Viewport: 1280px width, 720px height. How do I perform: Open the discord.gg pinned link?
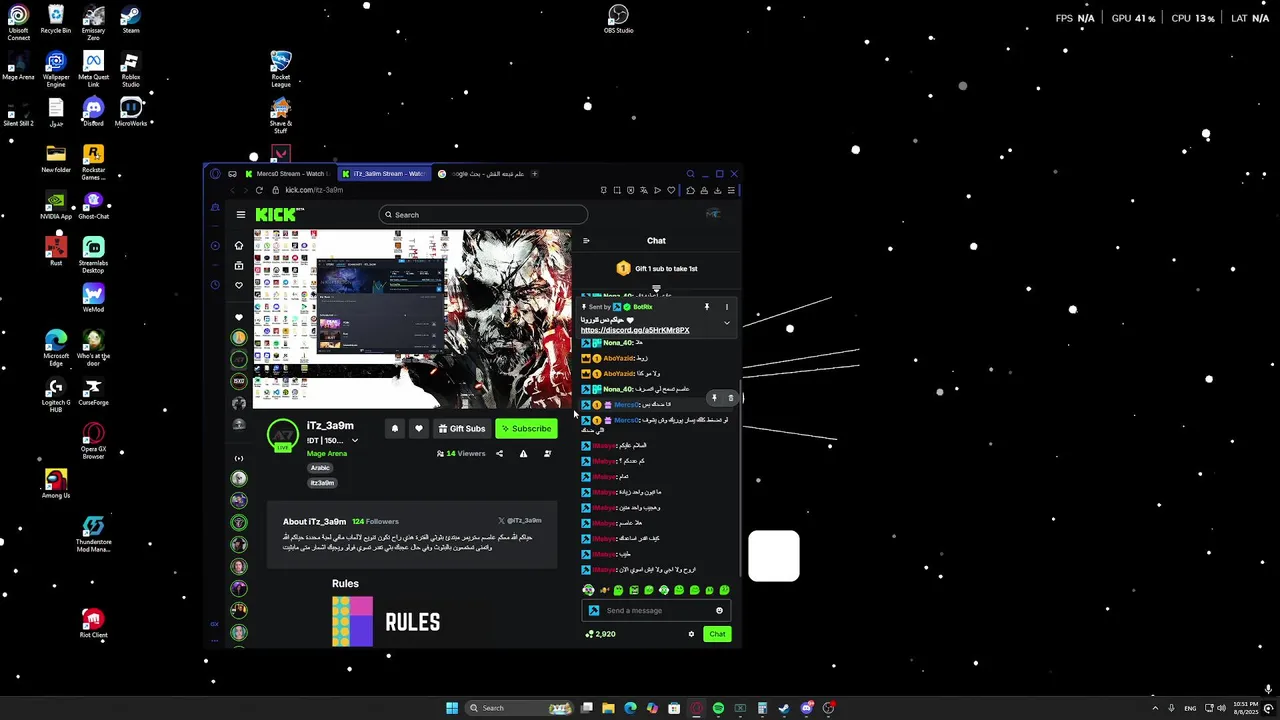click(x=635, y=330)
